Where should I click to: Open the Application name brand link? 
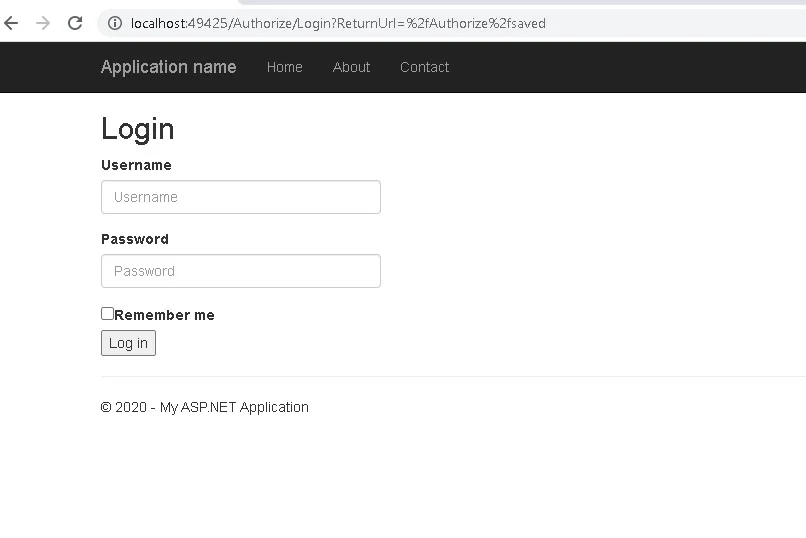click(169, 67)
